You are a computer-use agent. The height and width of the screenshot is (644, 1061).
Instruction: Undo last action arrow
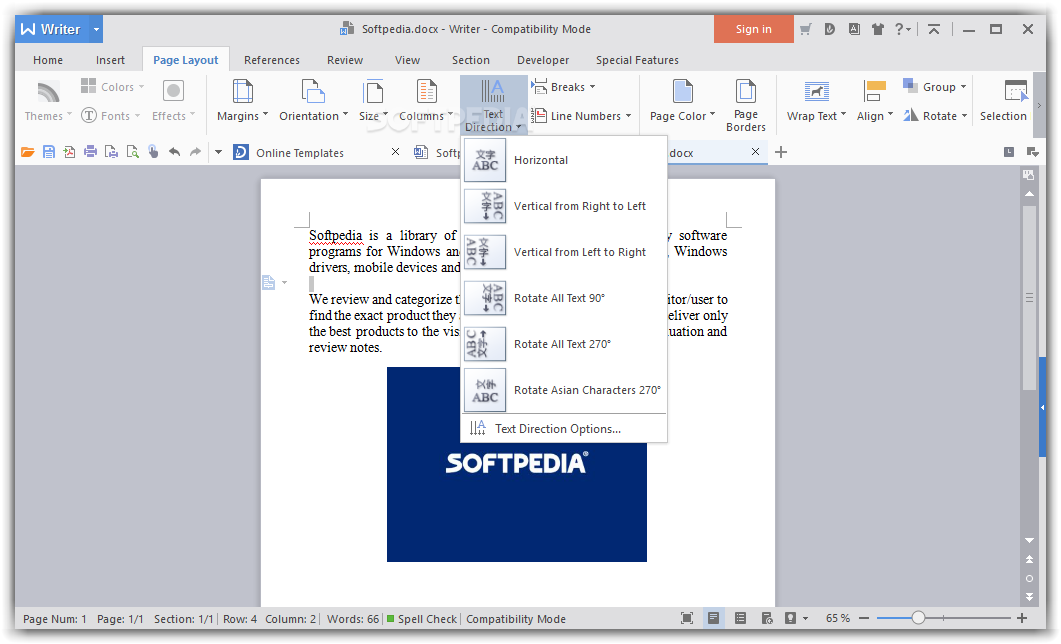click(174, 152)
